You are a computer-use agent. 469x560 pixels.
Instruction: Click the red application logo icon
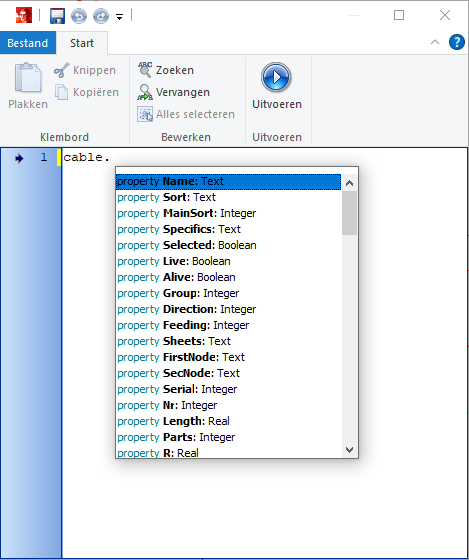pos(24,15)
